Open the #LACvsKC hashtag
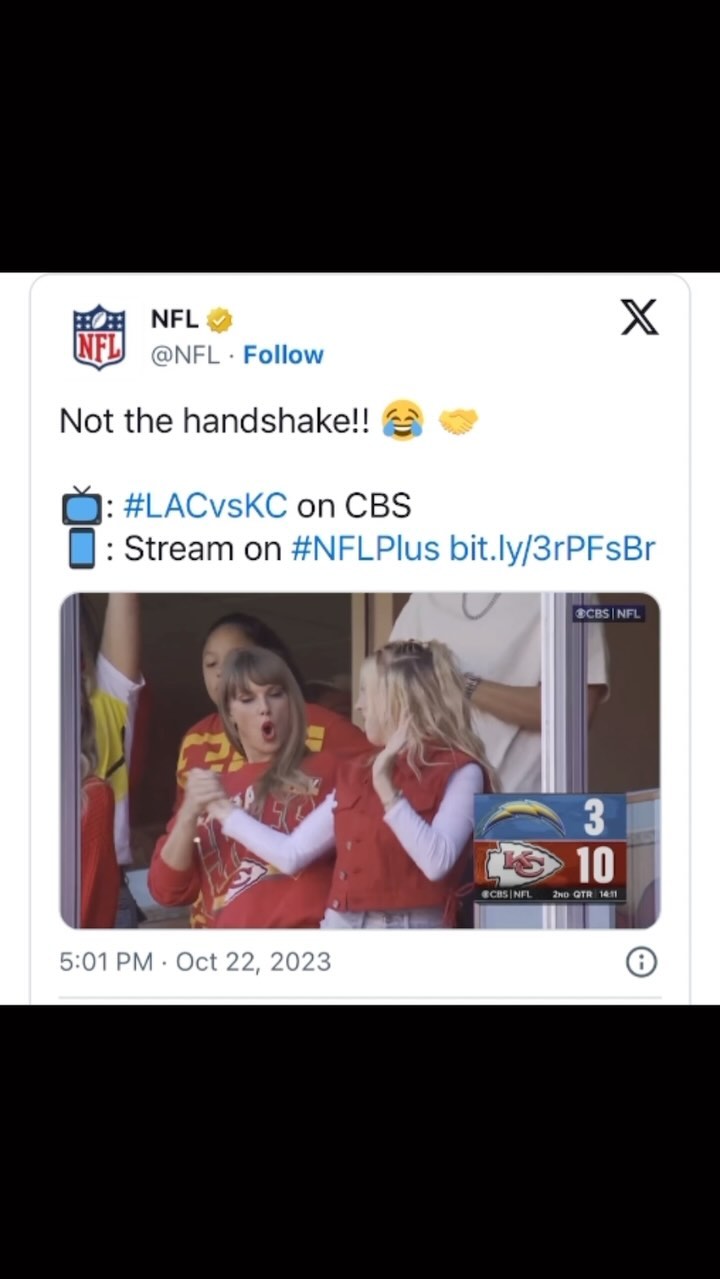 click(205, 506)
